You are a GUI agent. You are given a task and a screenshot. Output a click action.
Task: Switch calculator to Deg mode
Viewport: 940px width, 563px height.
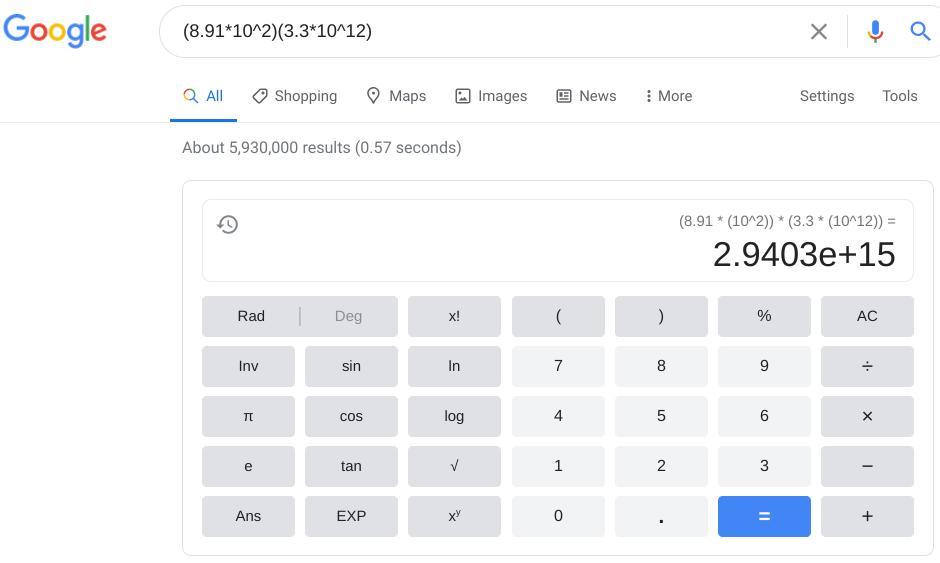click(348, 316)
